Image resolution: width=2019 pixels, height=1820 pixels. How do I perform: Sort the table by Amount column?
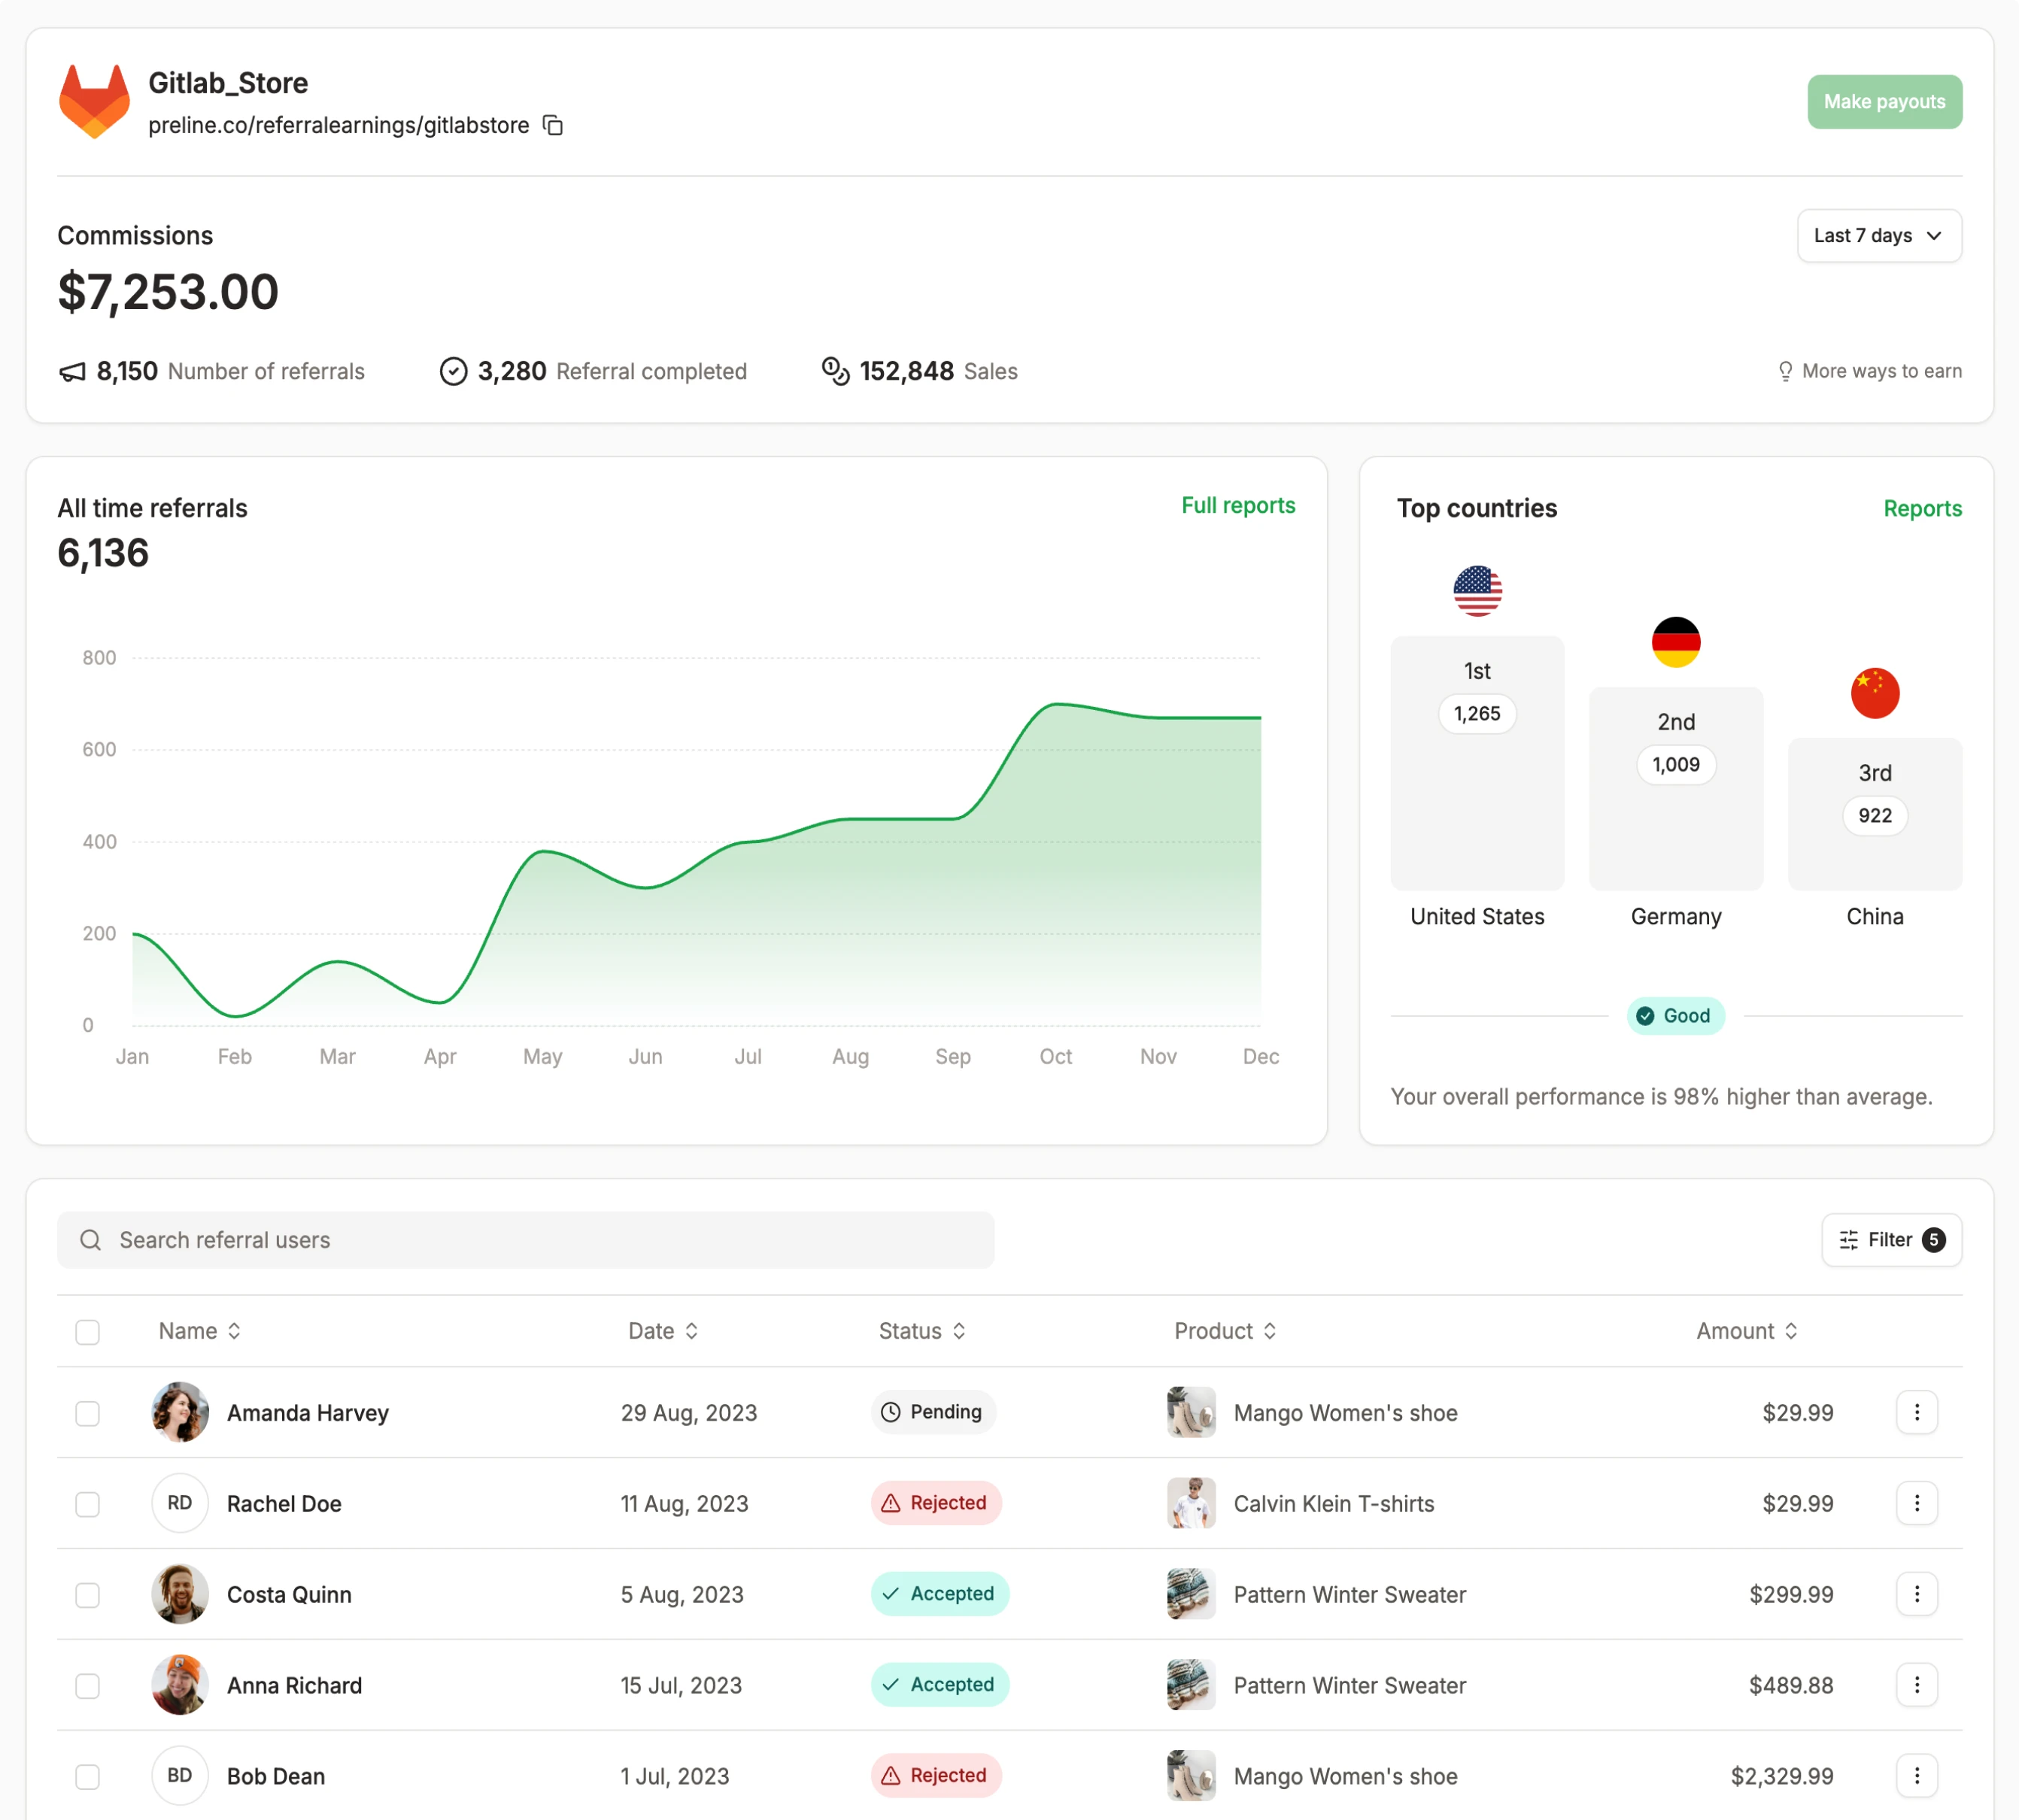(x=1746, y=1331)
